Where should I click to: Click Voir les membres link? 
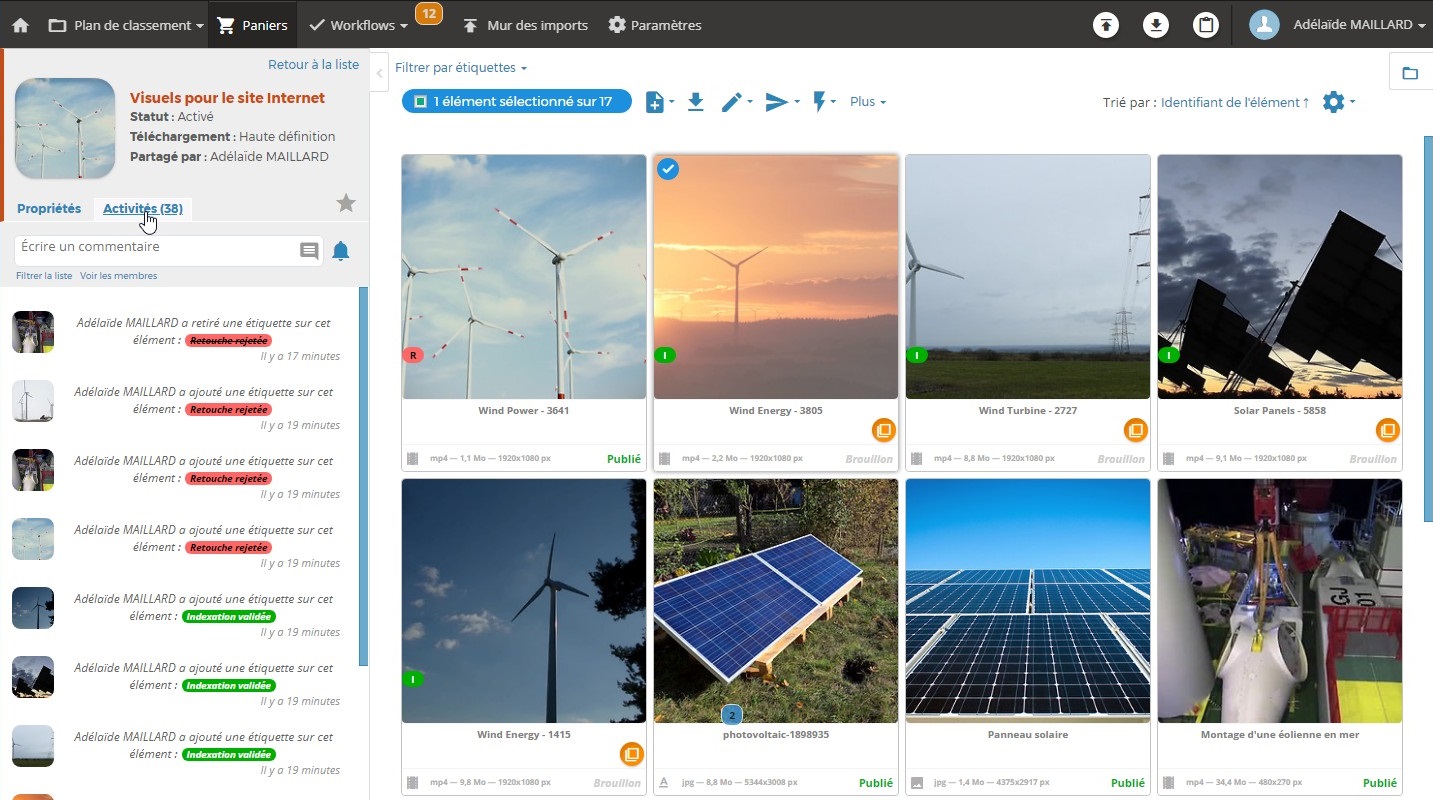(x=118, y=276)
